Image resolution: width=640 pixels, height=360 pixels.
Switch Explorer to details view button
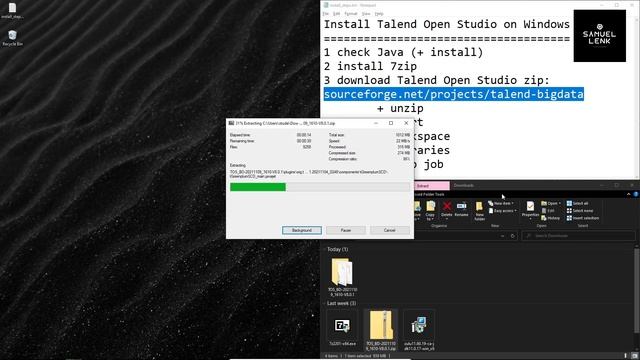coord(626,356)
